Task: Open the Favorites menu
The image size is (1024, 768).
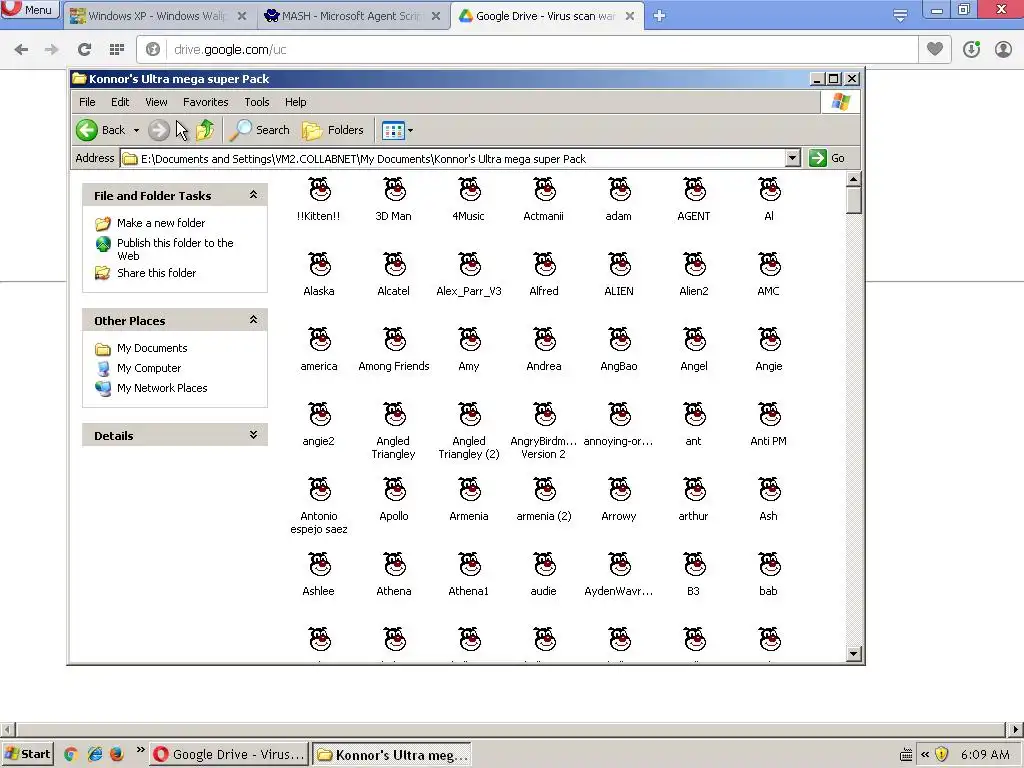Action: tap(206, 102)
